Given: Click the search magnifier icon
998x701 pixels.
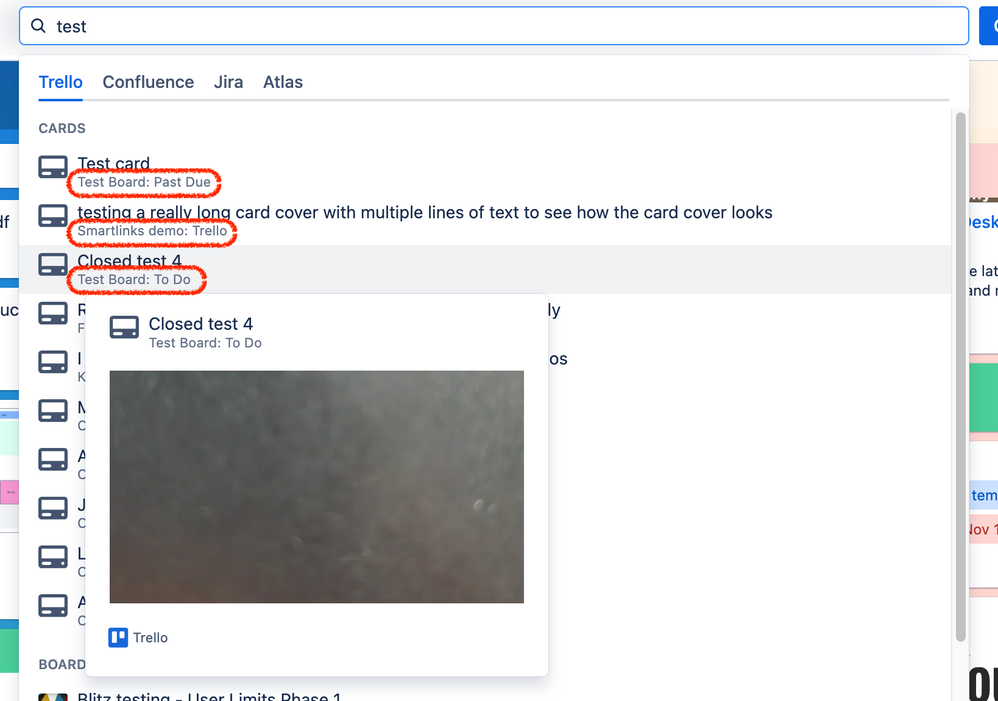Looking at the screenshot, I should click(38, 26).
